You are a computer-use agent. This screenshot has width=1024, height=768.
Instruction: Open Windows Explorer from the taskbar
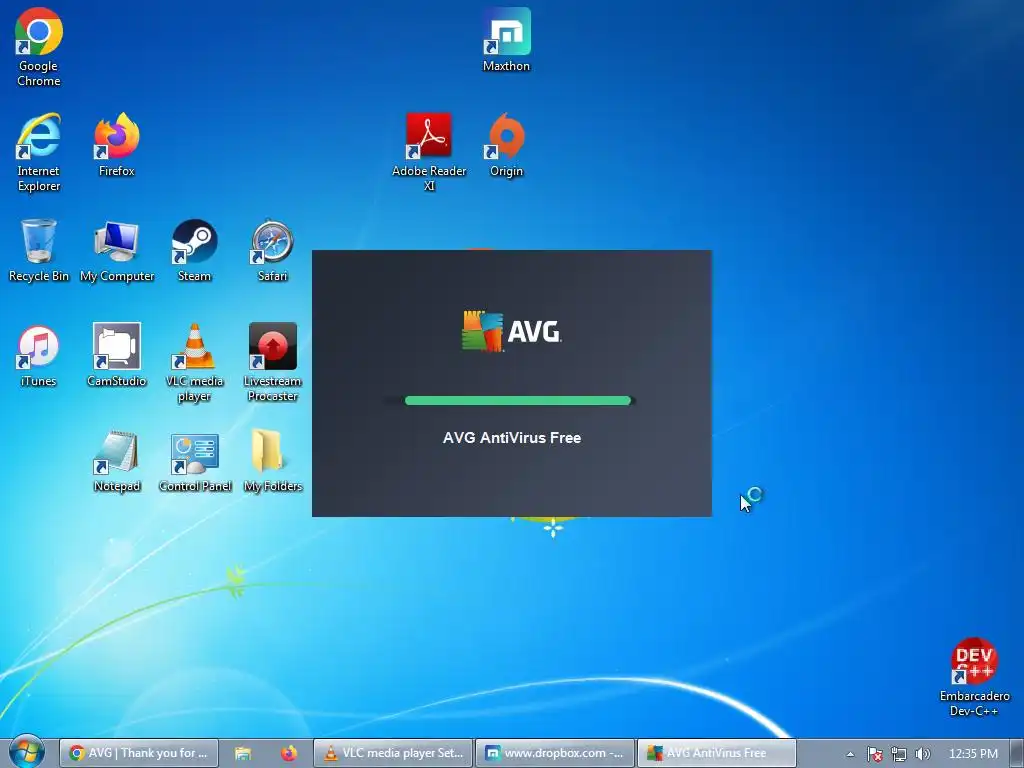(243, 753)
